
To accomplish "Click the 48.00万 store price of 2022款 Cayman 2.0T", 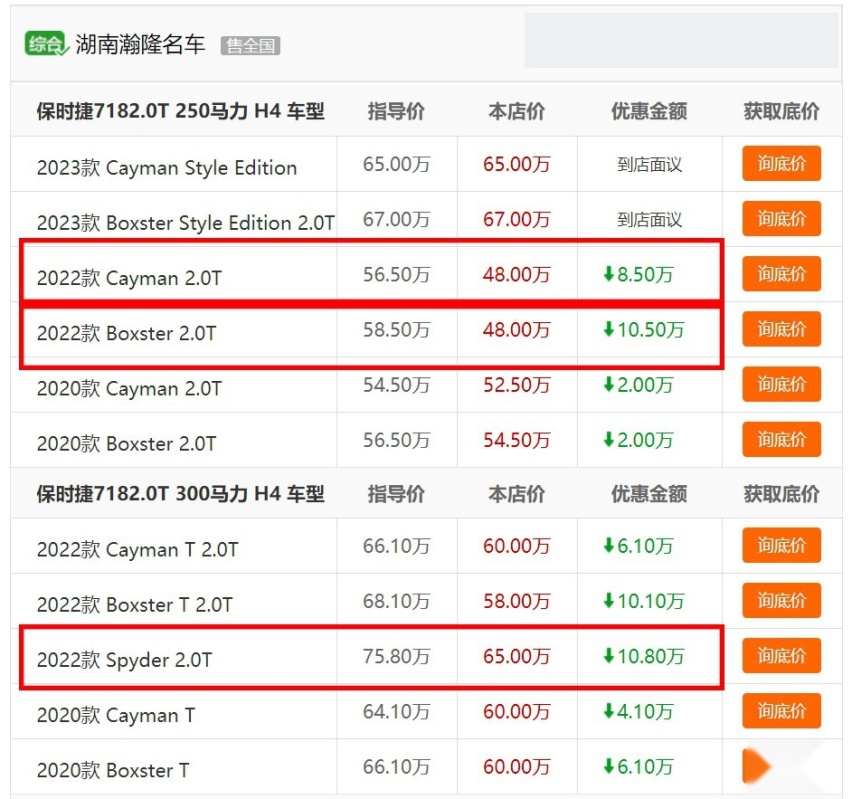I will click(x=517, y=274).
